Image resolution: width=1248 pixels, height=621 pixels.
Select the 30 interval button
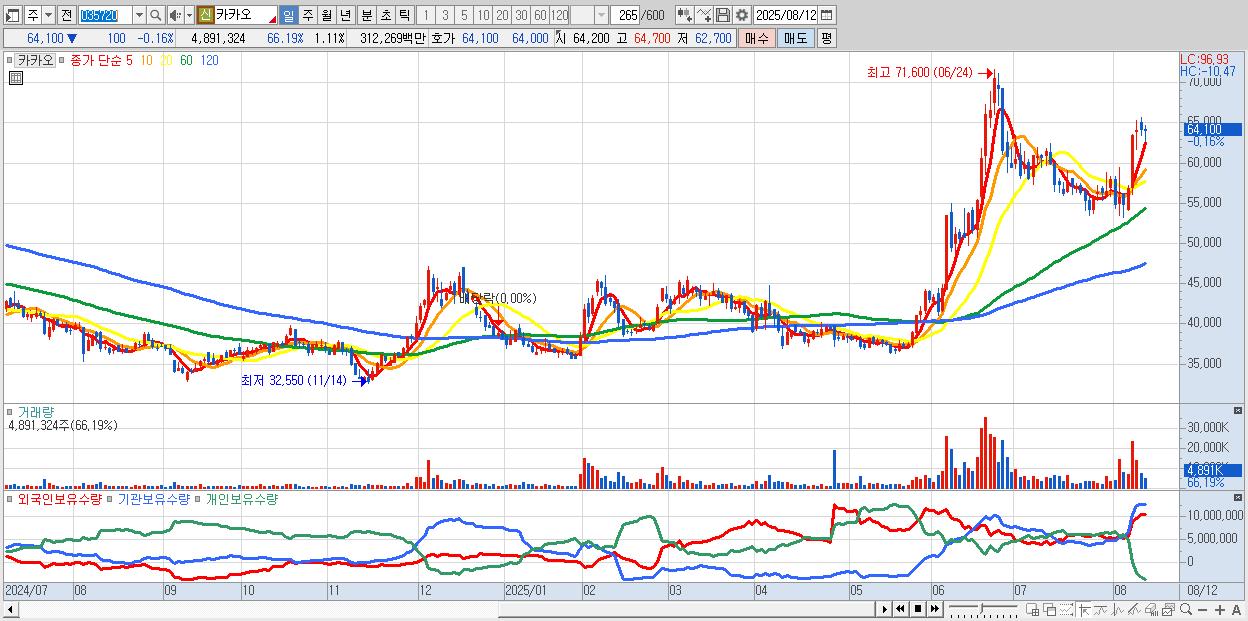click(521, 15)
